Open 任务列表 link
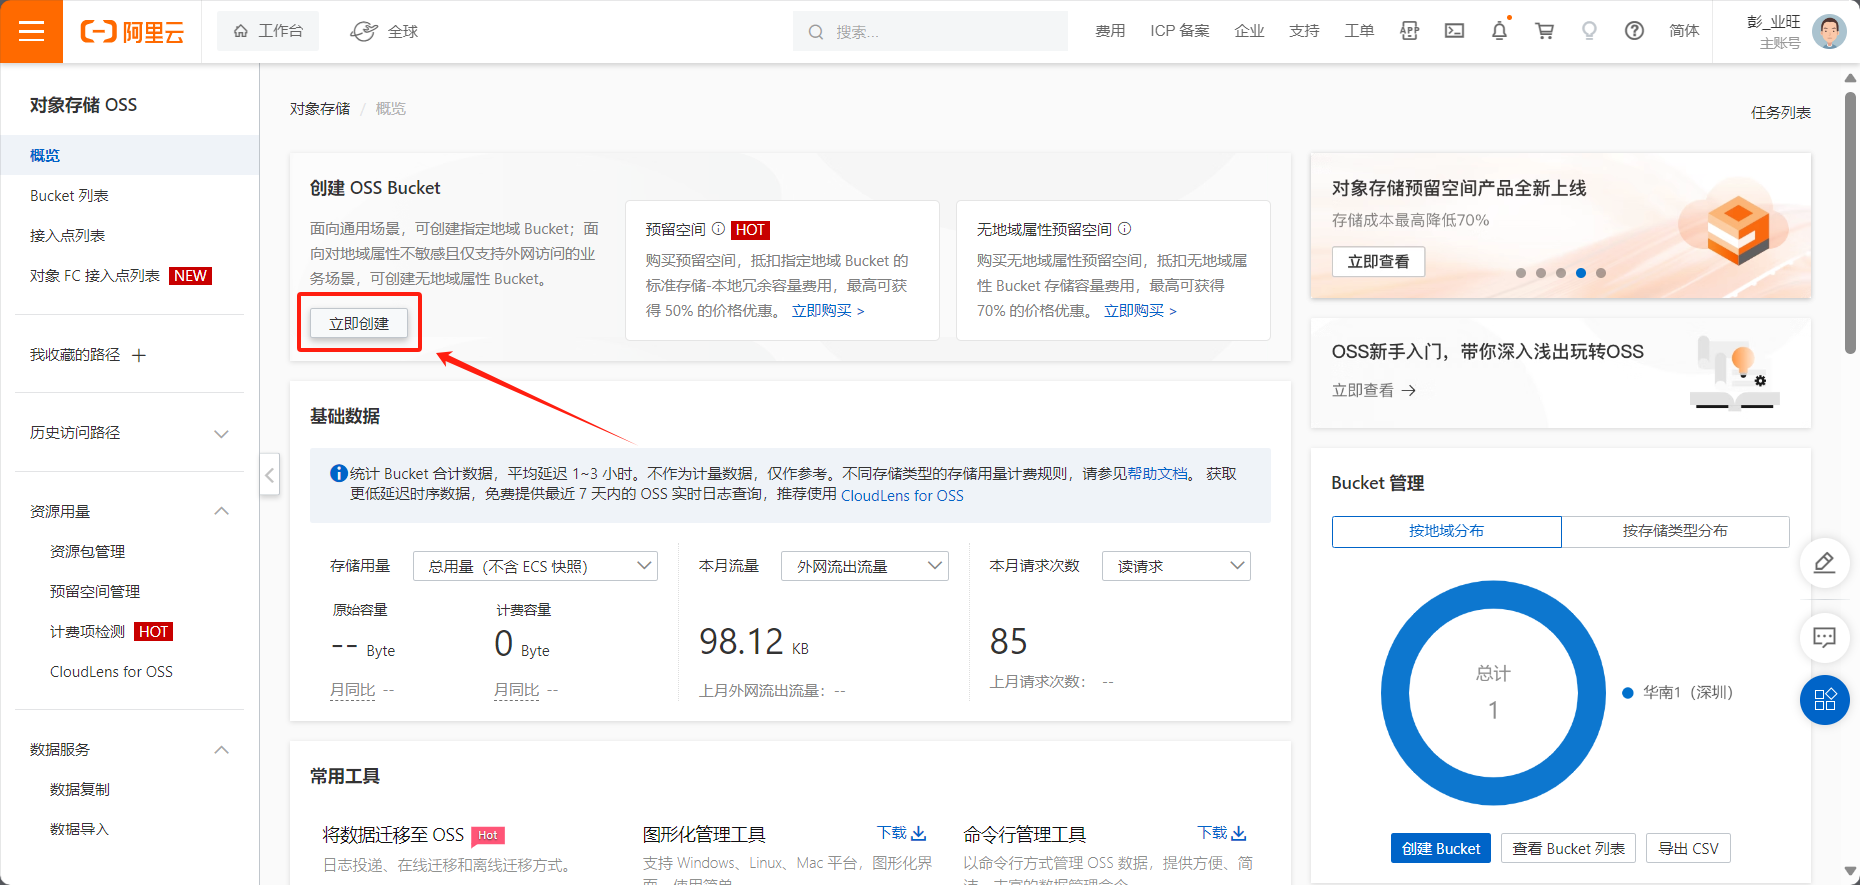This screenshot has width=1860, height=885. (x=1781, y=112)
